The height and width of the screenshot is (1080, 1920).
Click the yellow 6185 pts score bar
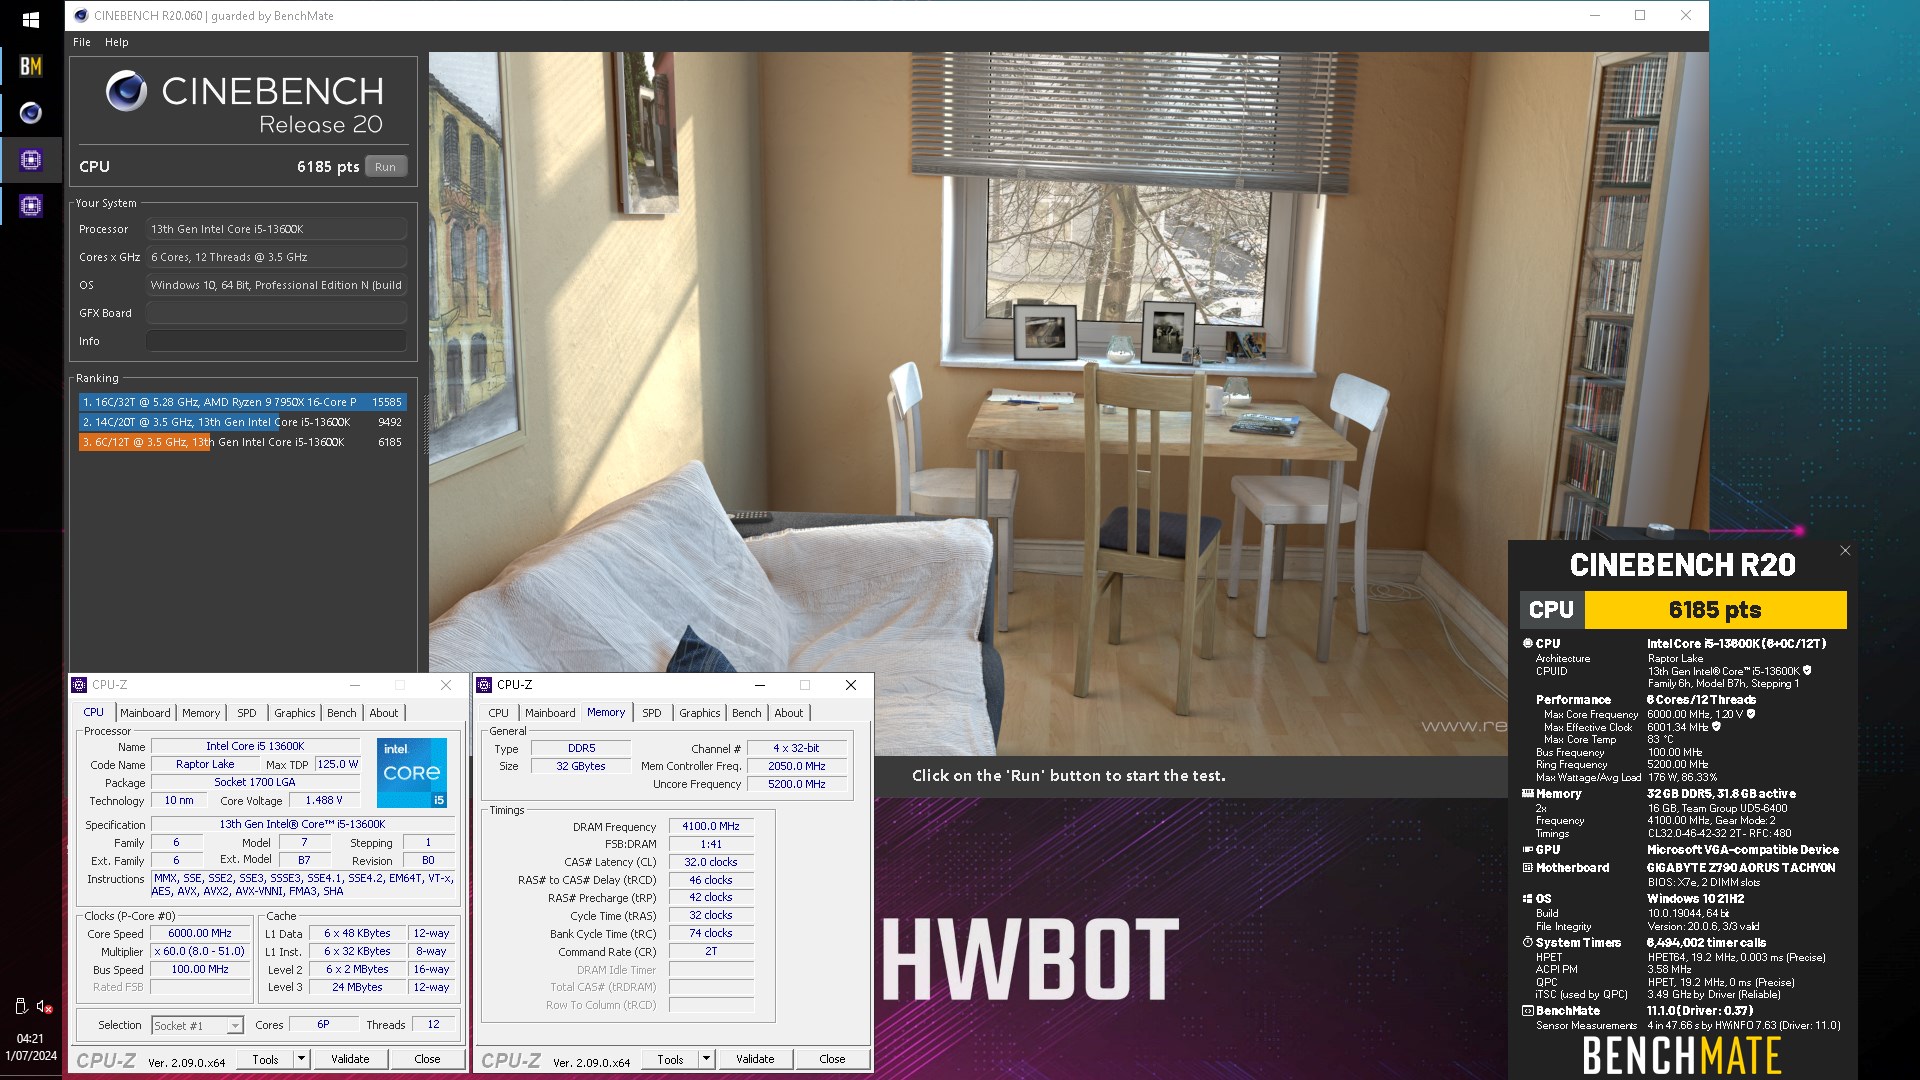[x=1715, y=610]
